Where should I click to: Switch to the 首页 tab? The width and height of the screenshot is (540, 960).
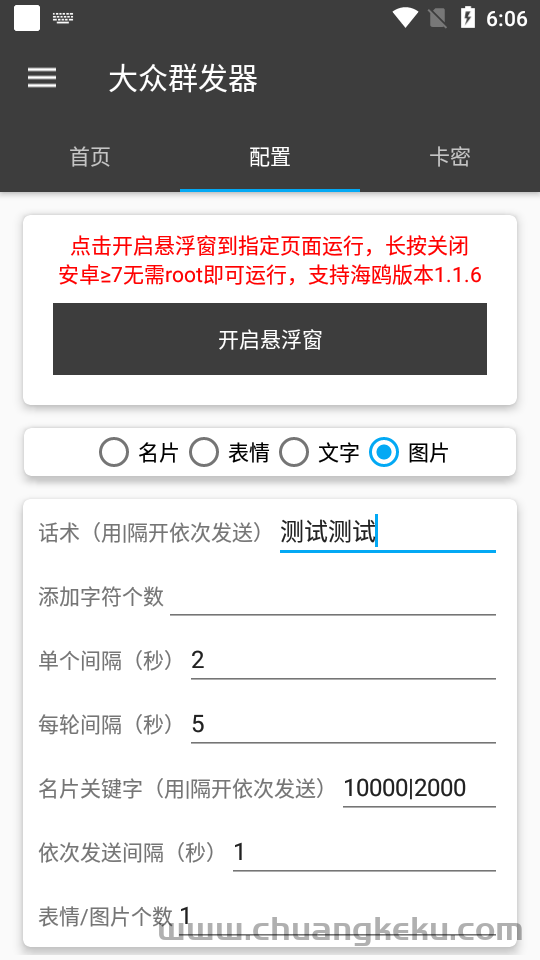point(90,157)
